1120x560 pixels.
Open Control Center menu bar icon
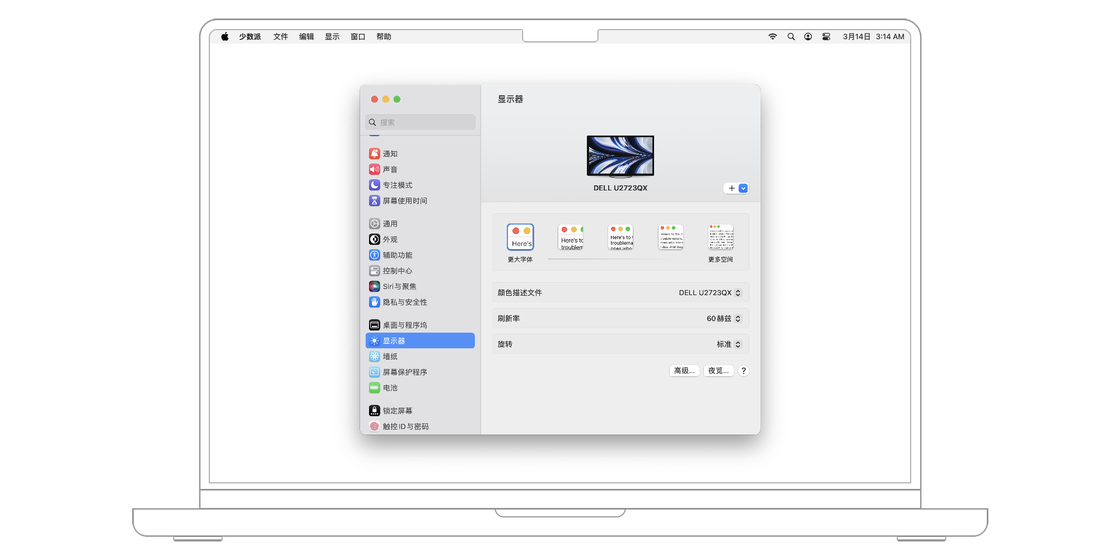point(826,36)
